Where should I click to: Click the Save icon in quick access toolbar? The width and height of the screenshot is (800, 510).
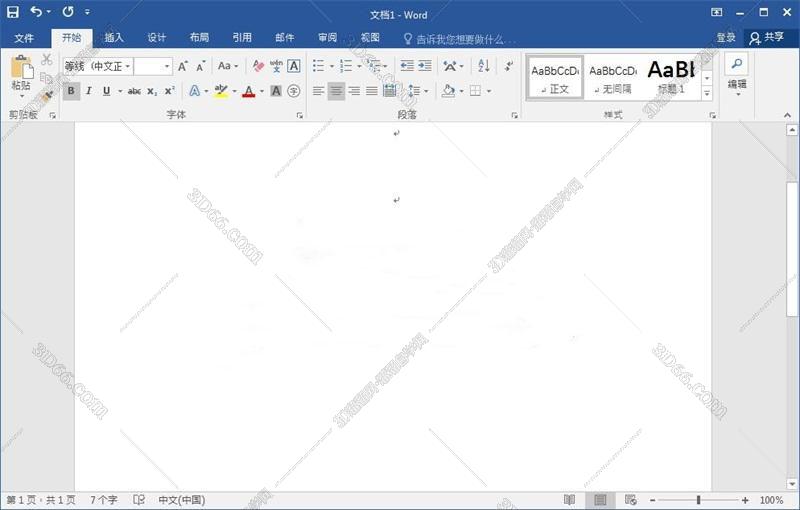click(x=13, y=12)
